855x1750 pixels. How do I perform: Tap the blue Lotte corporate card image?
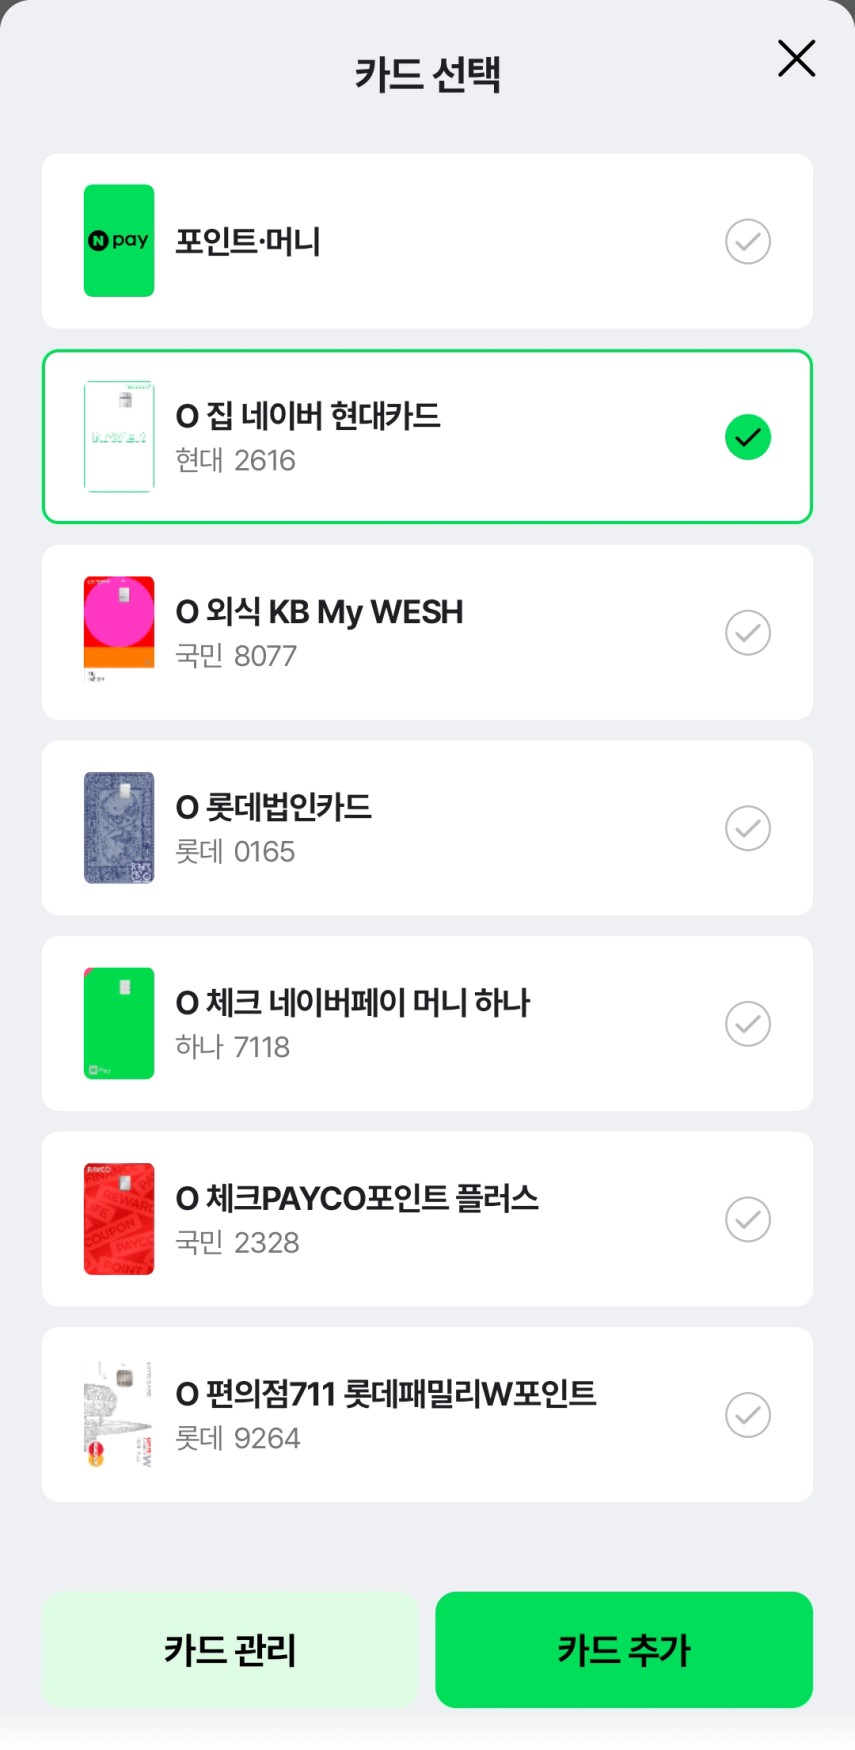click(119, 827)
